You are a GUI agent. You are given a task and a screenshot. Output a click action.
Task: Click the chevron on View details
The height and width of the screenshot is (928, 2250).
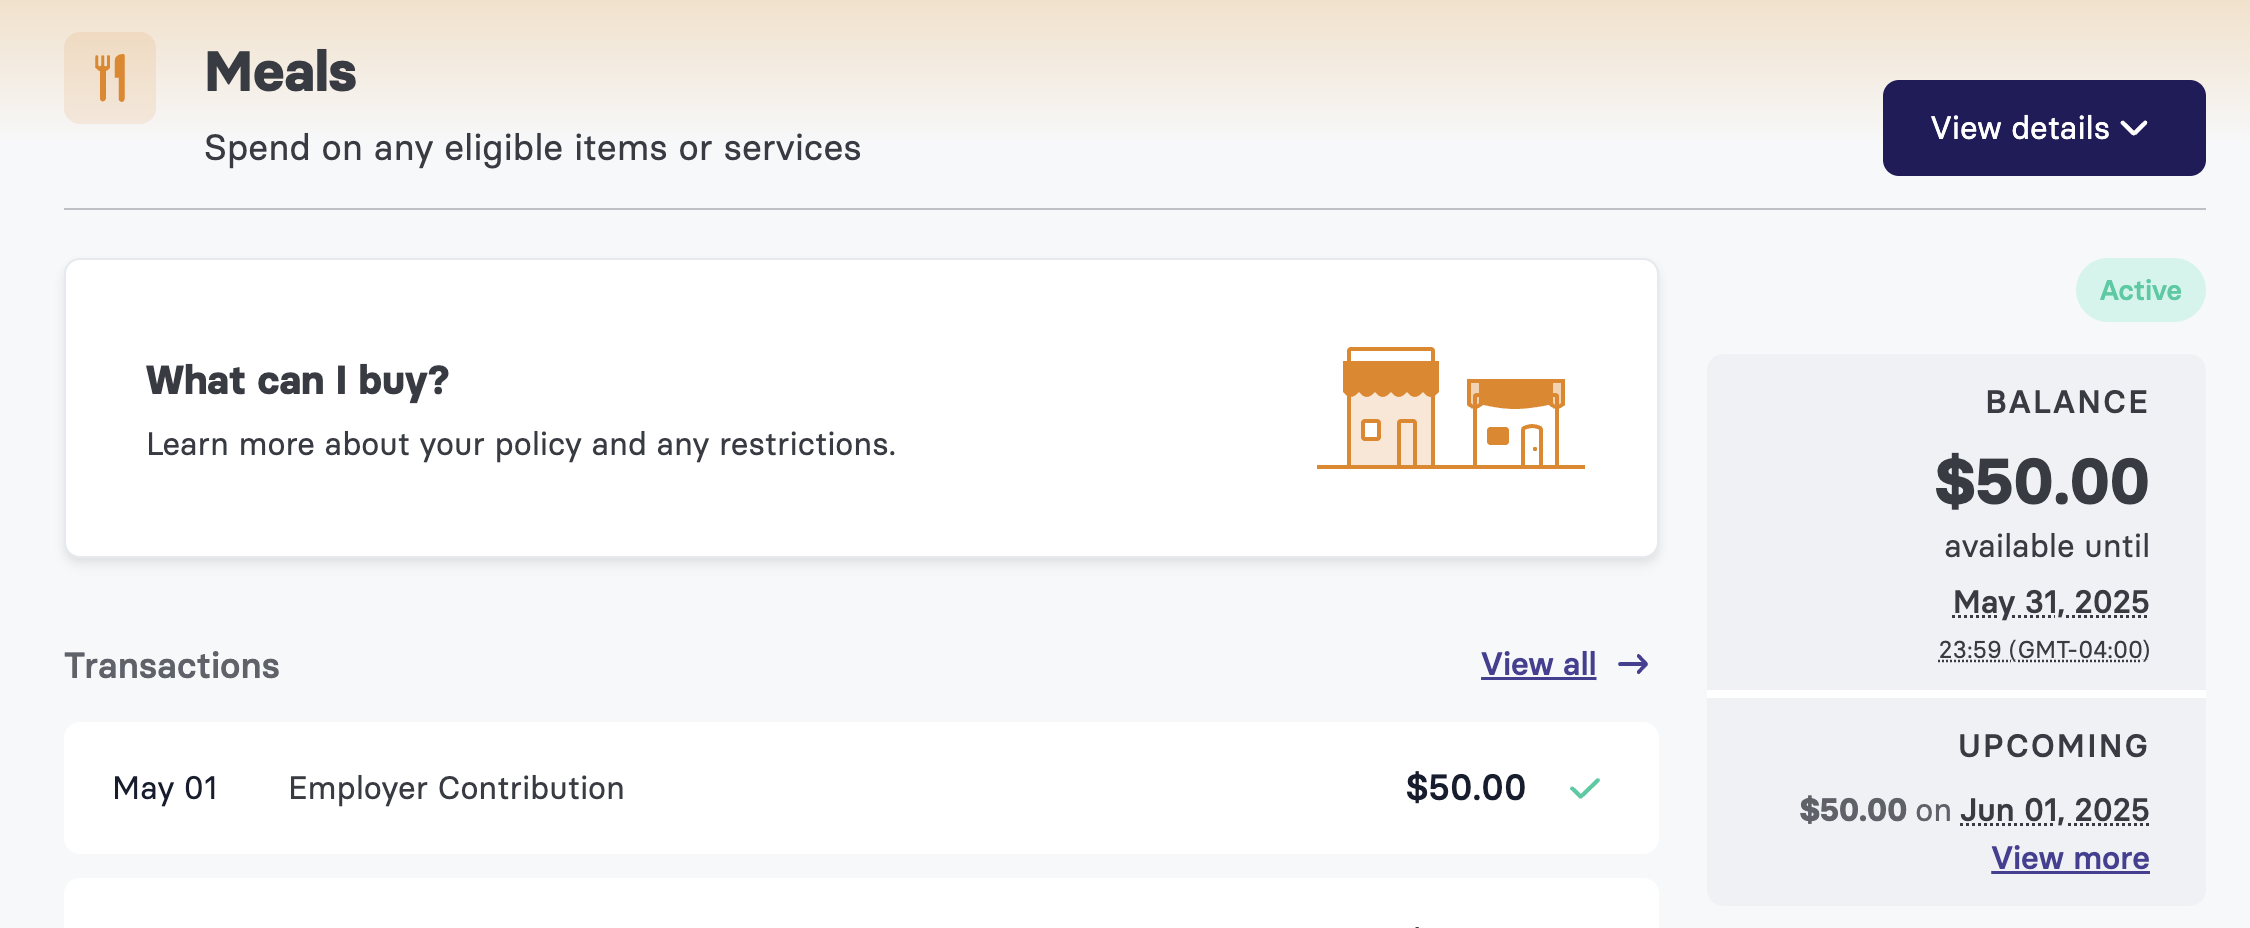pyautogui.click(x=2134, y=129)
